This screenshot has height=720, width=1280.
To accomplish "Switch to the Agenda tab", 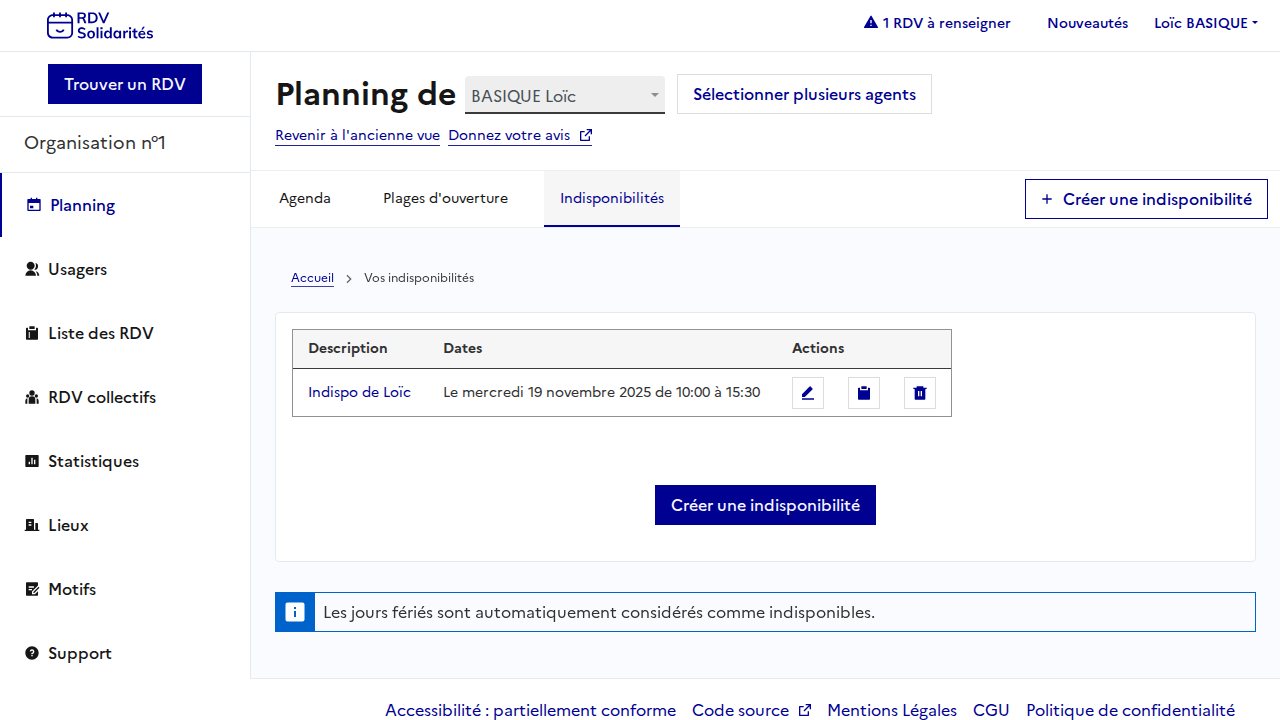I will (x=305, y=198).
